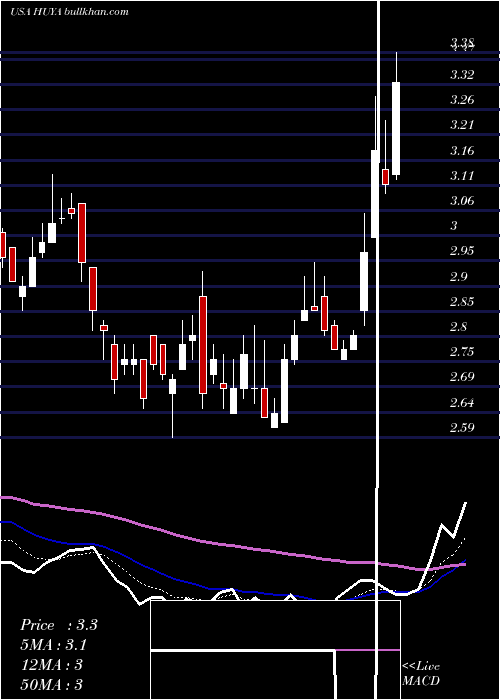Click the 2.59 price axis label
Screen dimensions: 500x700
[462, 427]
